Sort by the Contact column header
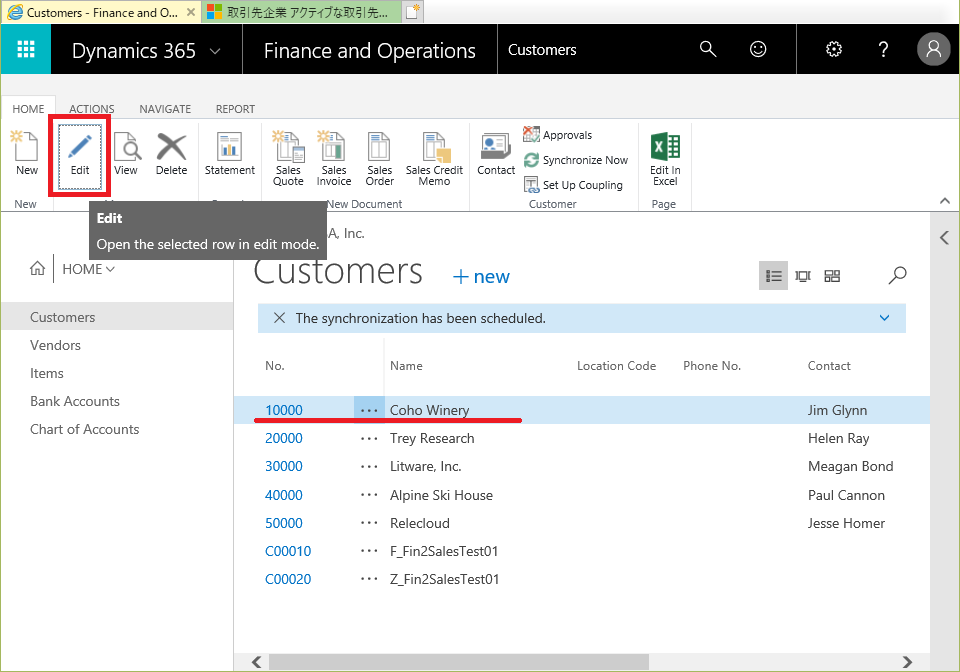960x672 pixels. point(829,366)
